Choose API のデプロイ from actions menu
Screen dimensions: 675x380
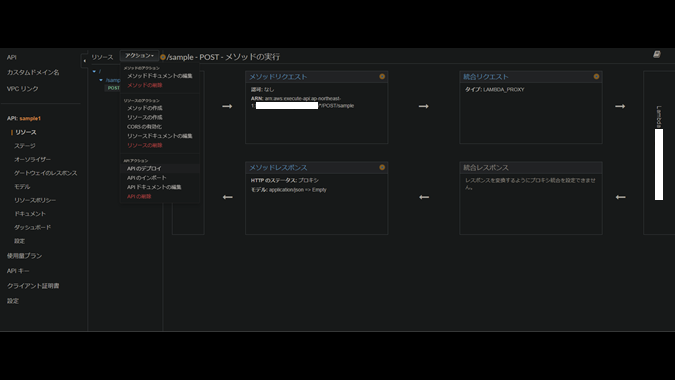(144, 168)
